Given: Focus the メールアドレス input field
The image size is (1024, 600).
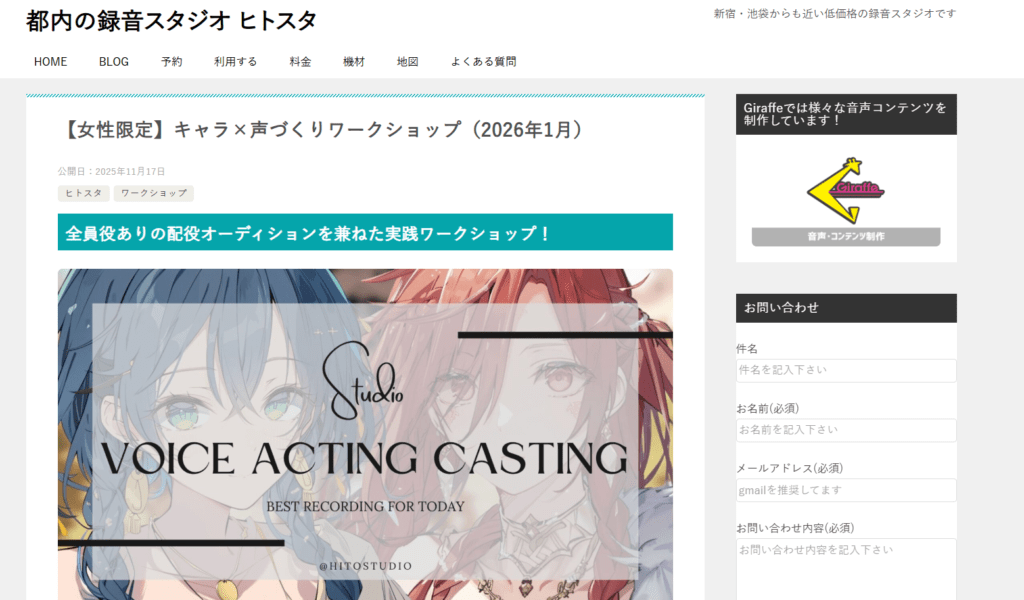Looking at the screenshot, I should click(846, 490).
